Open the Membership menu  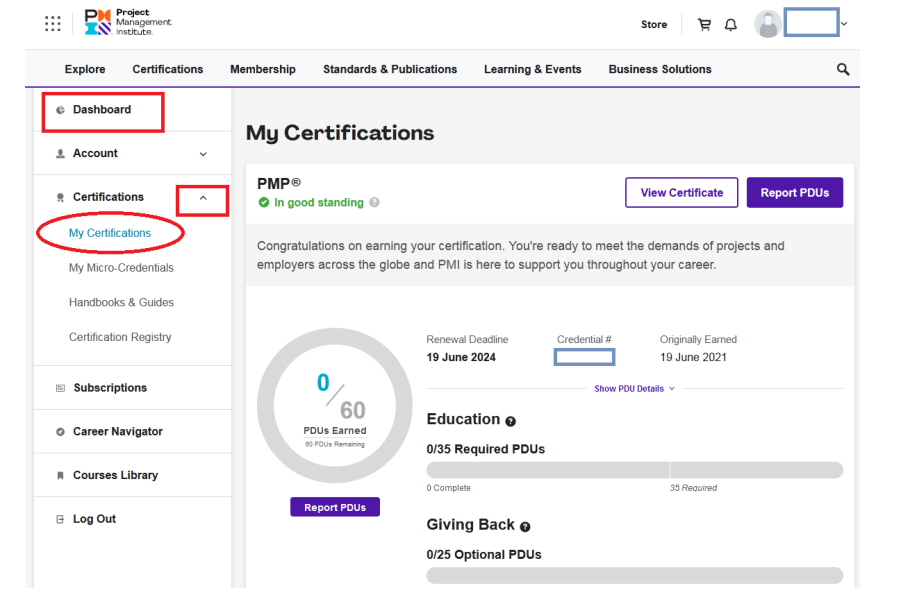tap(263, 69)
